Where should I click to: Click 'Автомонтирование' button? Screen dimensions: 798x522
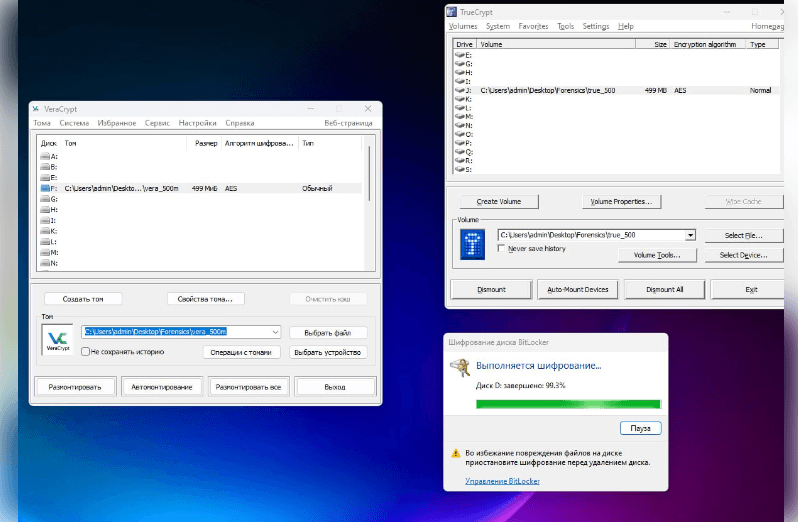(162, 387)
